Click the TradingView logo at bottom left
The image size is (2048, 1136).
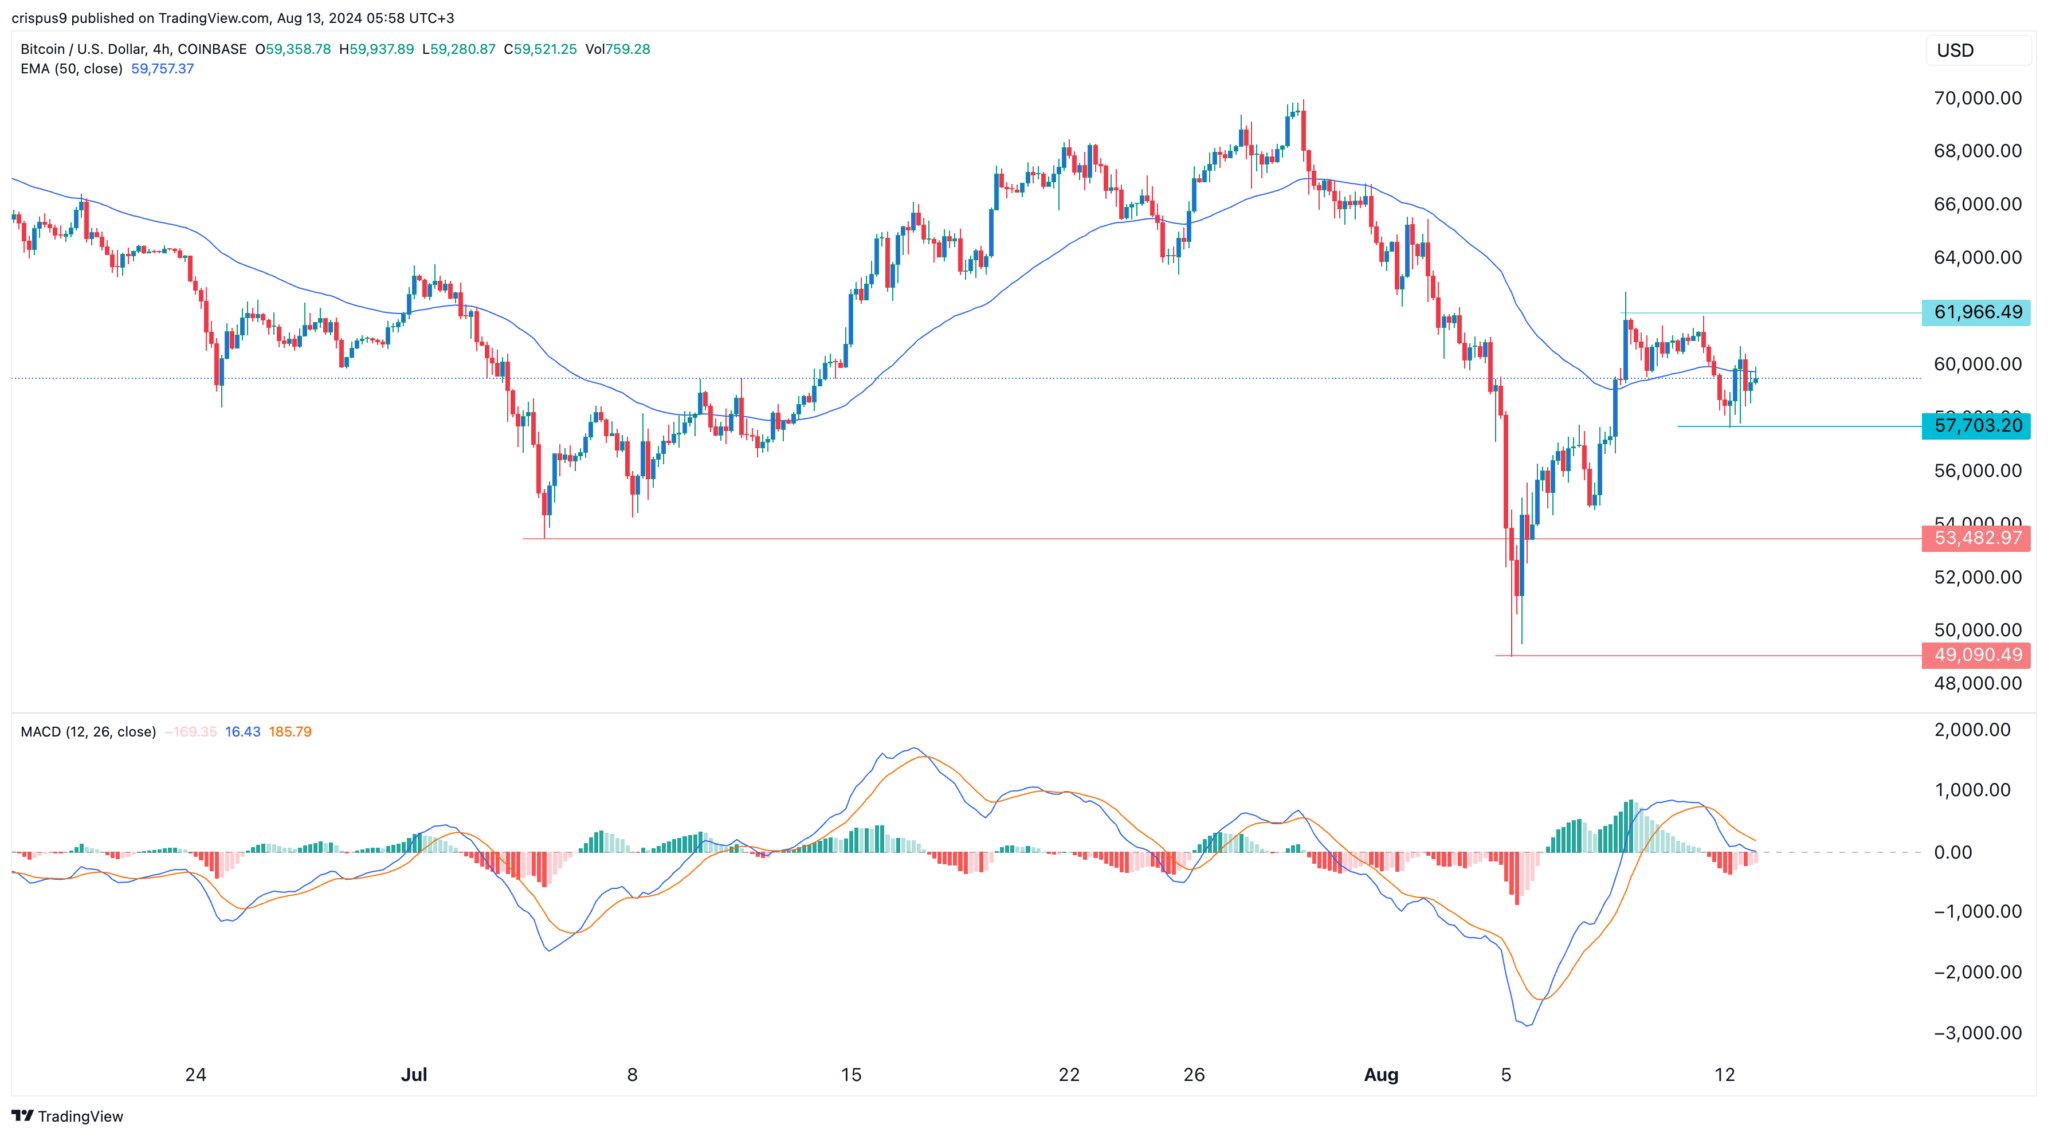[x=68, y=1116]
